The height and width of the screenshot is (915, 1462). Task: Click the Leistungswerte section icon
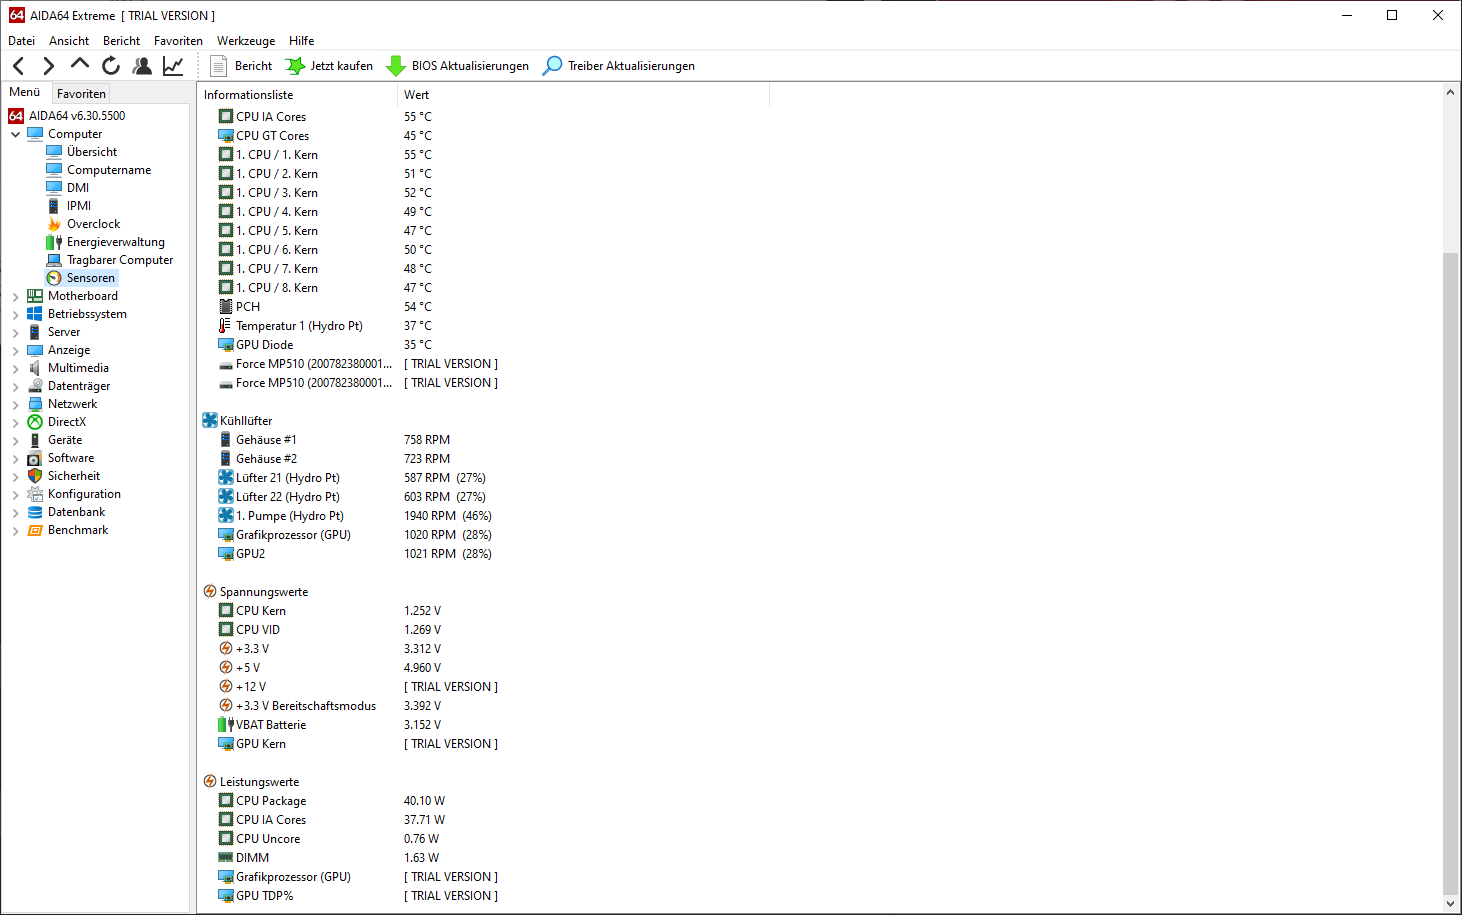(x=210, y=782)
